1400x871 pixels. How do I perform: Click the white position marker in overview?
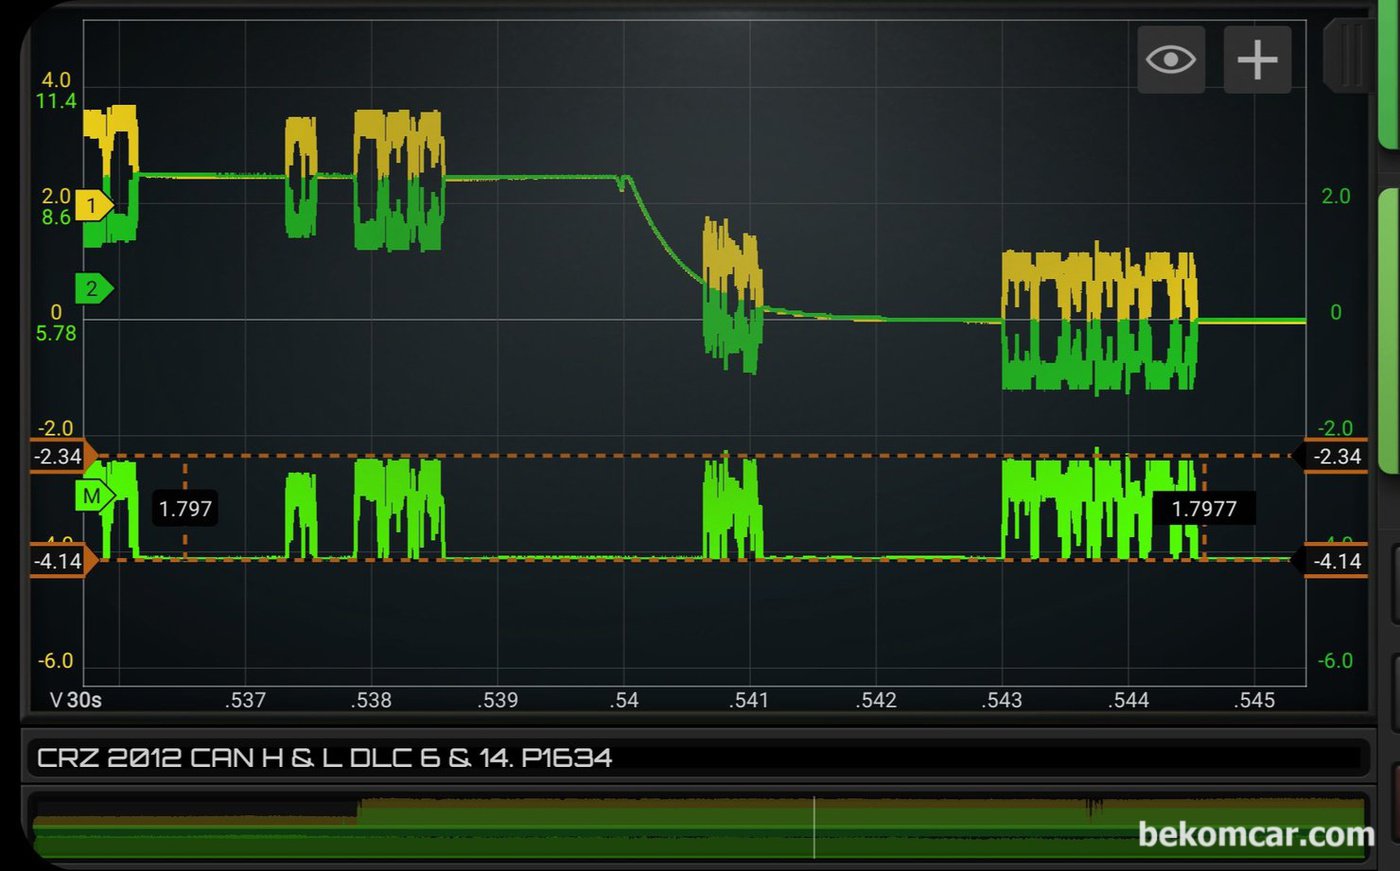tap(814, 828)
